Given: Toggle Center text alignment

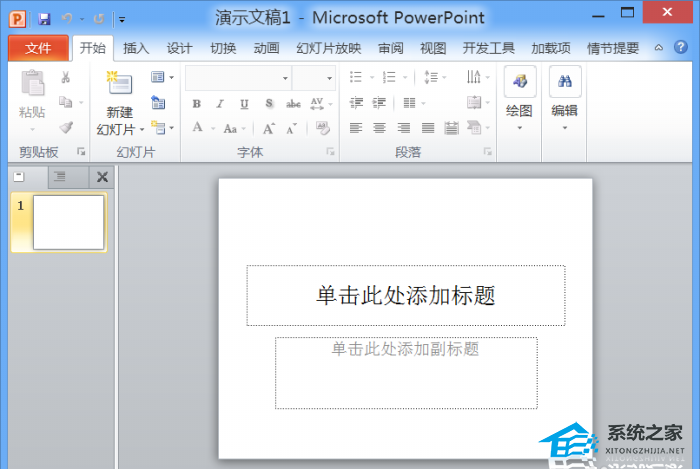Looking at the screenshot, I should tap(379, 129).
